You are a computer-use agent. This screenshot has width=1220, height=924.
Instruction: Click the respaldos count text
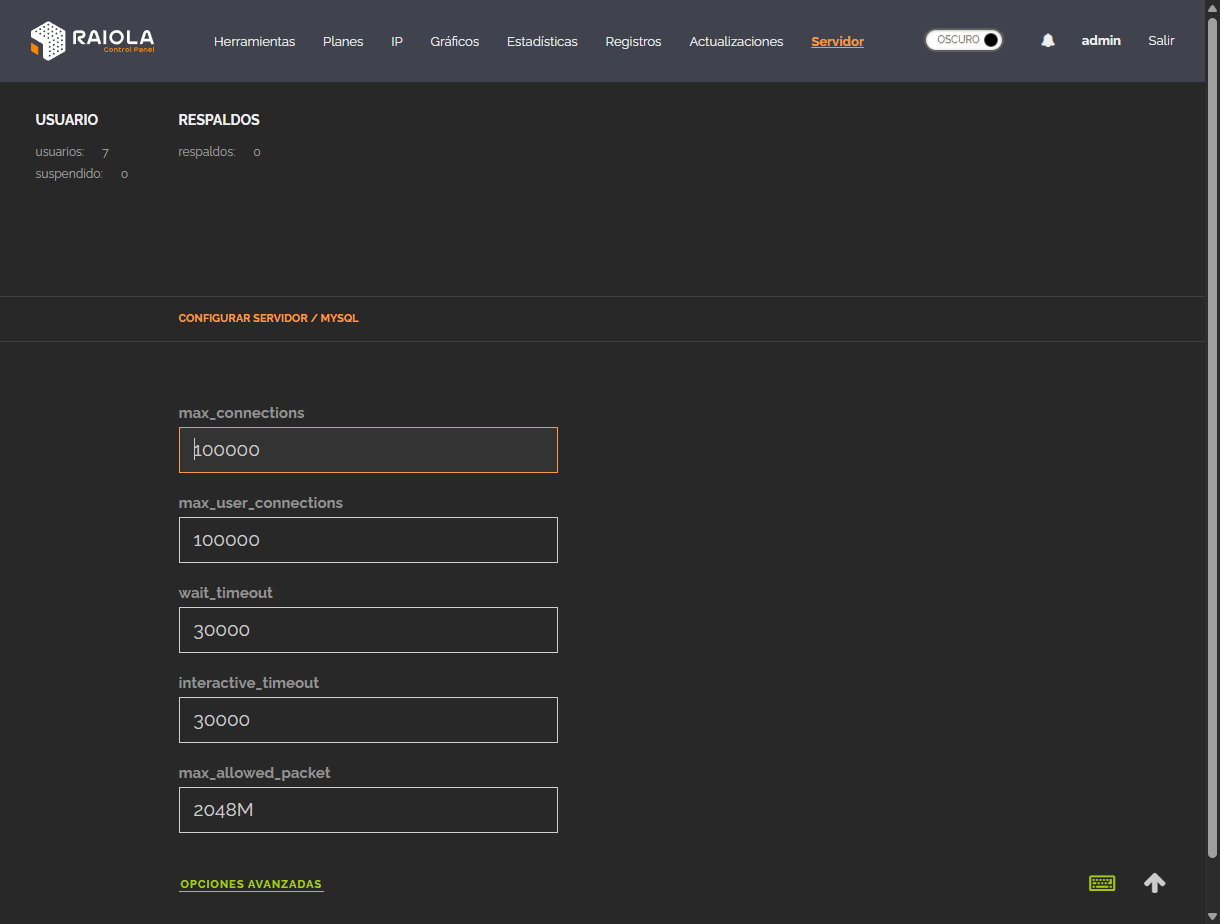(220, 152)
